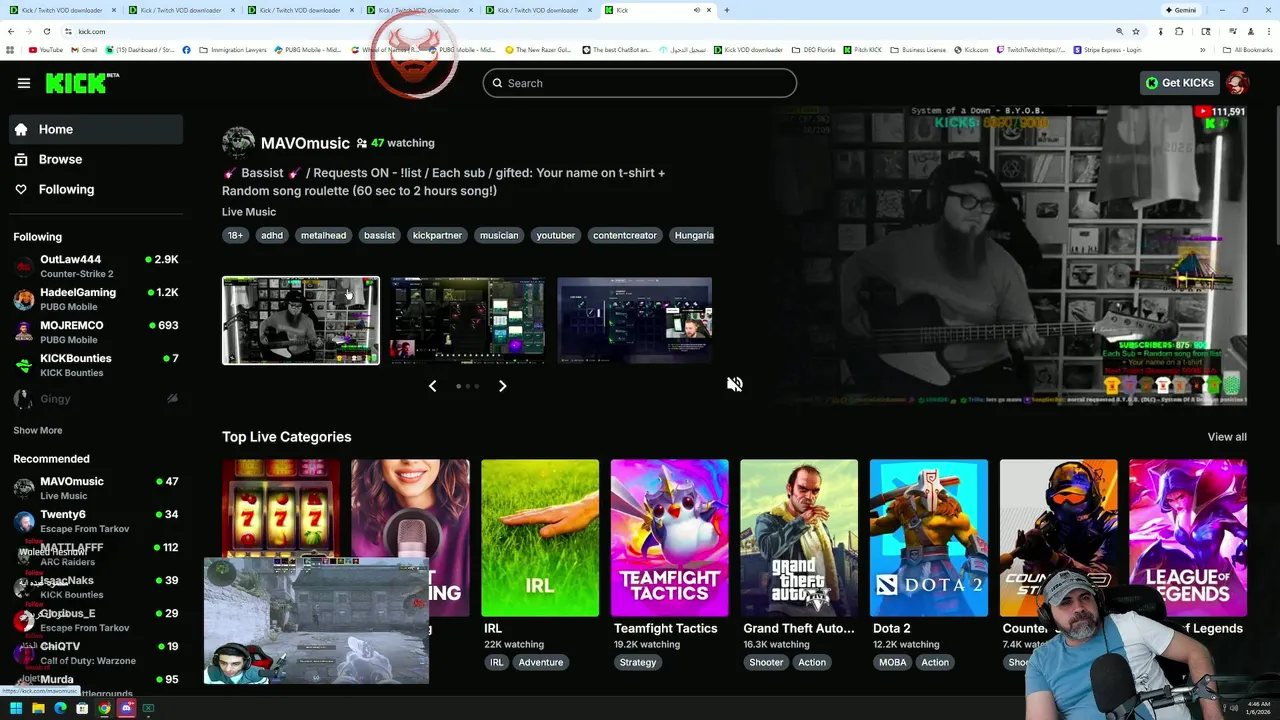The height and width of the screenshot is (720, 1280).
Task: Click the MOBA tag under Dota 2
Action: [892, 662]
